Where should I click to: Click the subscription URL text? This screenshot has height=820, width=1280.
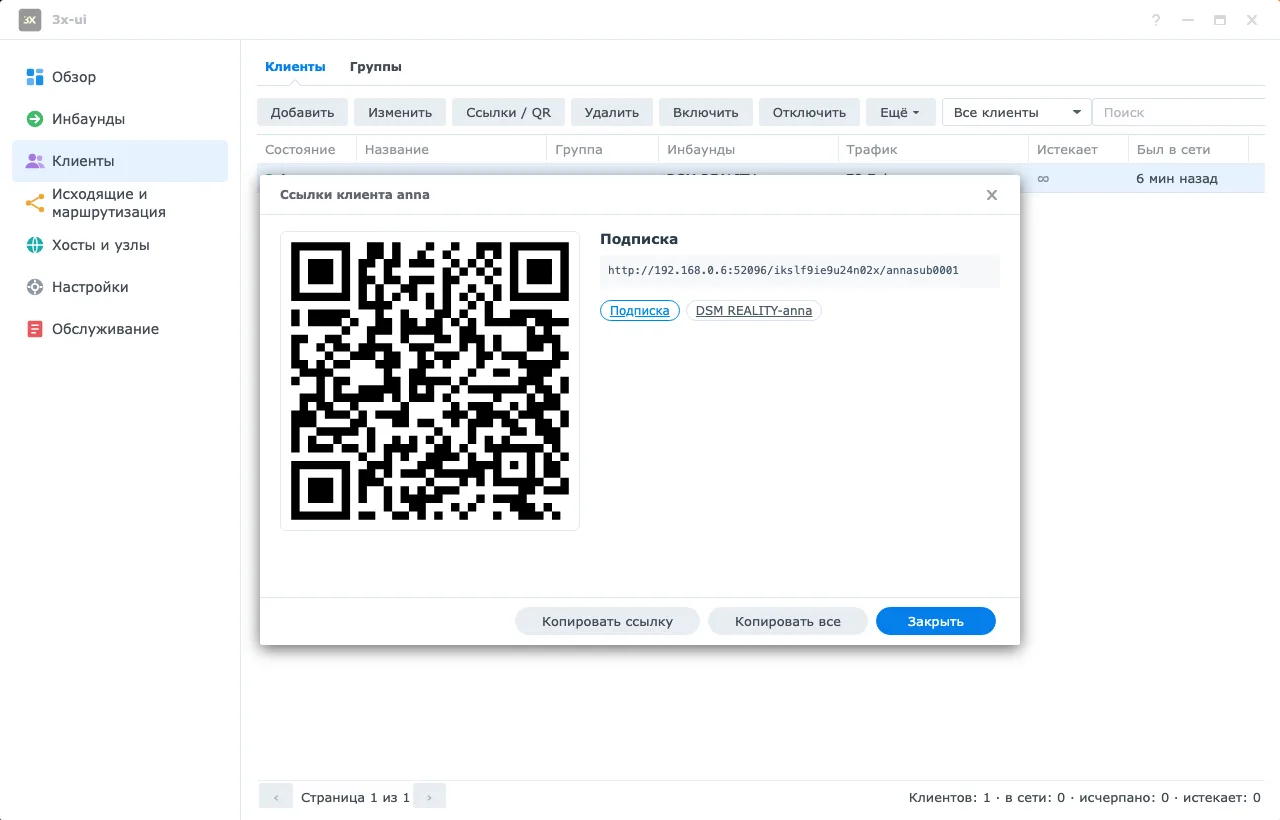point(783,270)
